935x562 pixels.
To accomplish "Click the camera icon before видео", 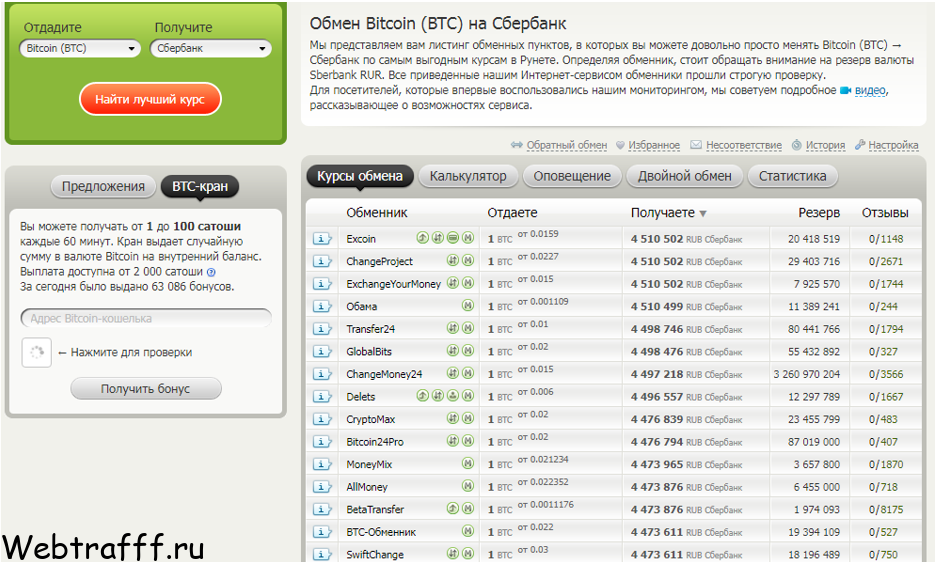I will click(846, 91).
